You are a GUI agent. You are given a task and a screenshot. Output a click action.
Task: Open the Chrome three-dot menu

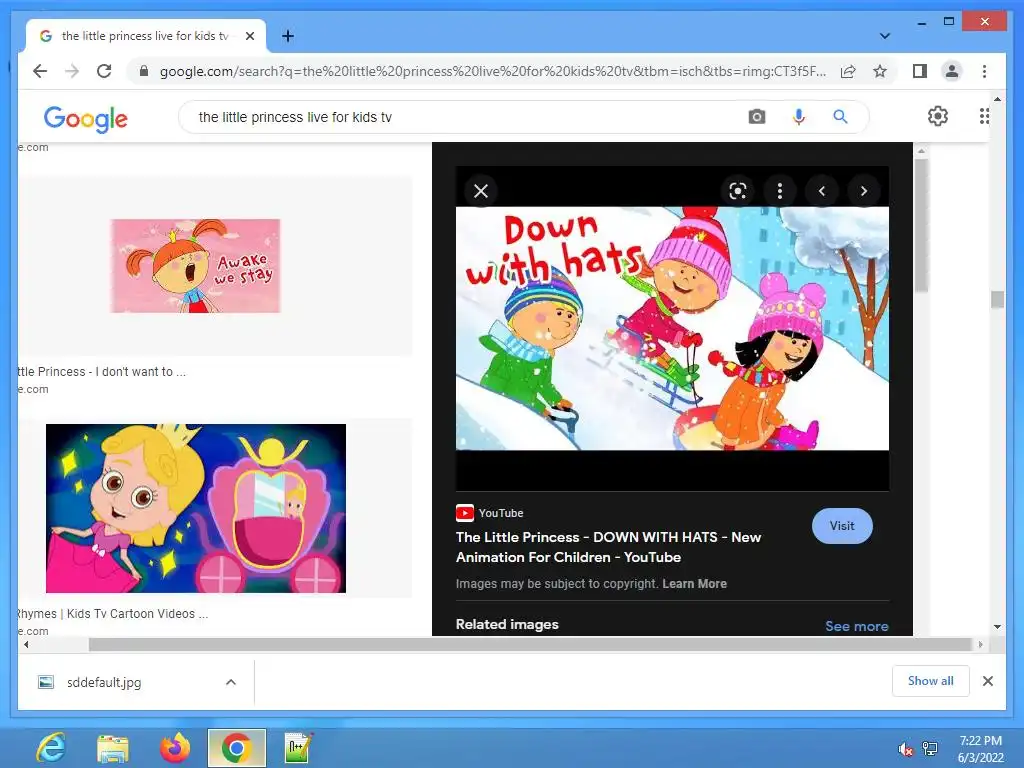click(x=984, y=71)
